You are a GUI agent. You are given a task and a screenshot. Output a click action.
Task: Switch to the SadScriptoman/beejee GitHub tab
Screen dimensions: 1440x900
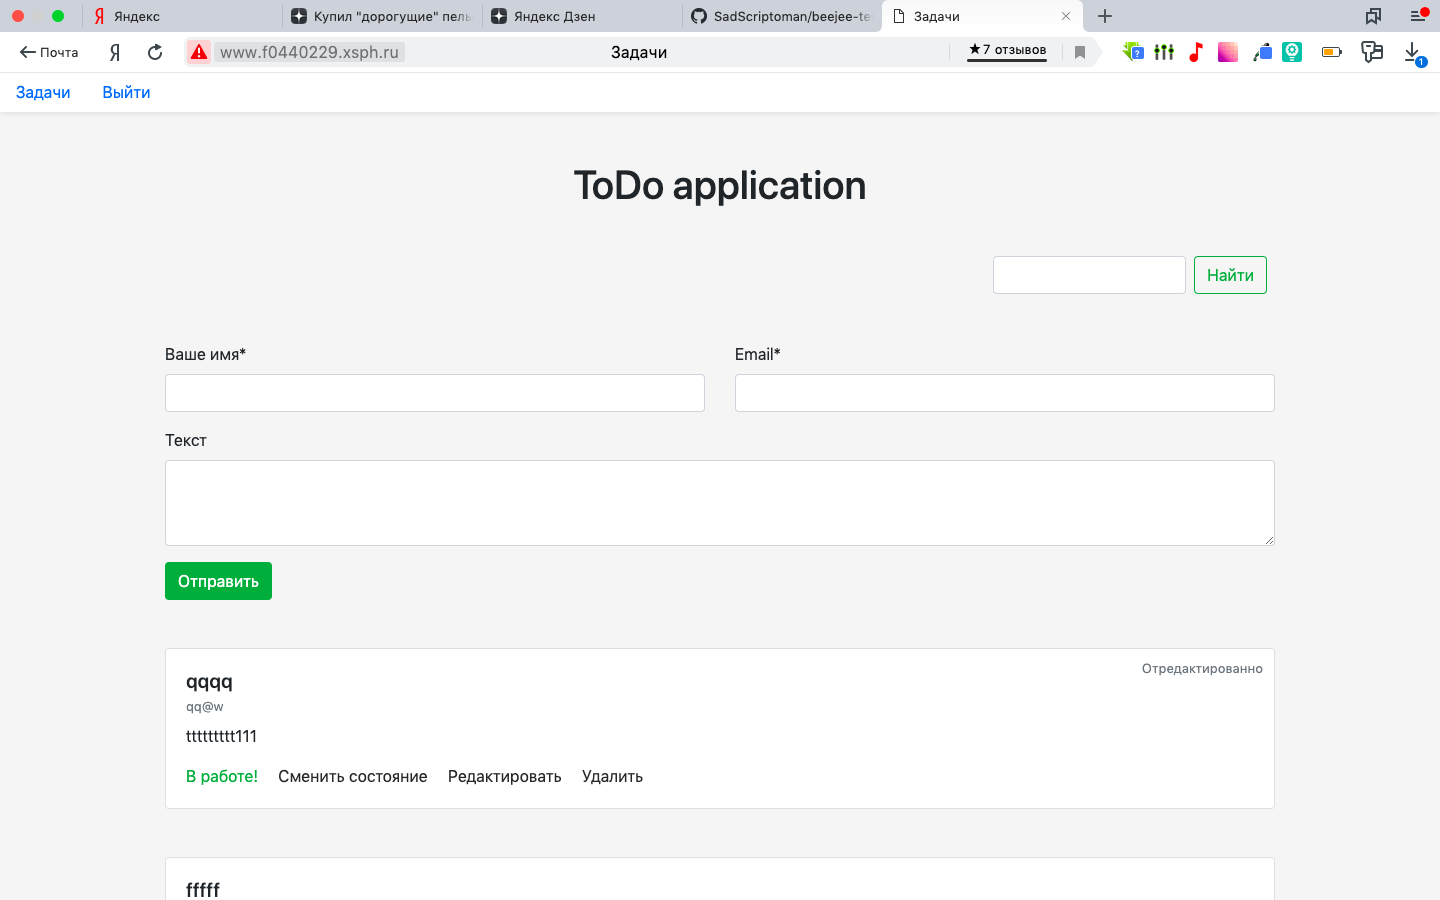point(782,16)
